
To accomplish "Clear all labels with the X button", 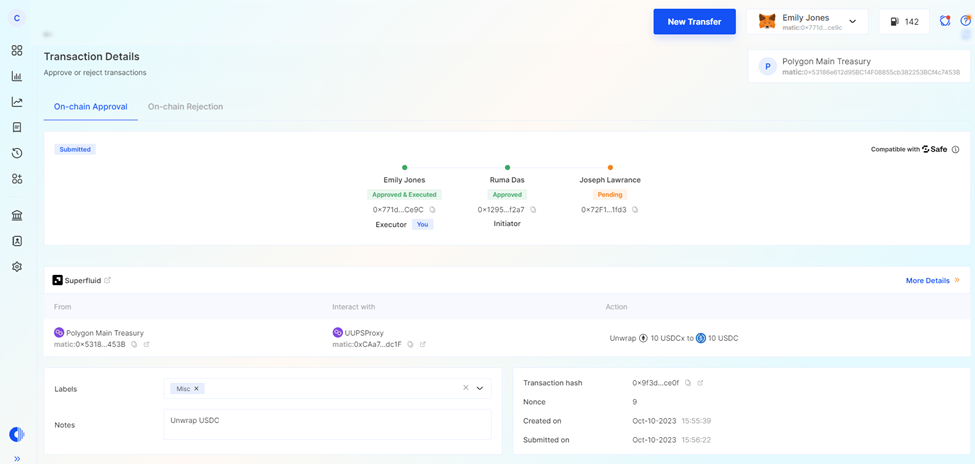I will tap(465, 388).
